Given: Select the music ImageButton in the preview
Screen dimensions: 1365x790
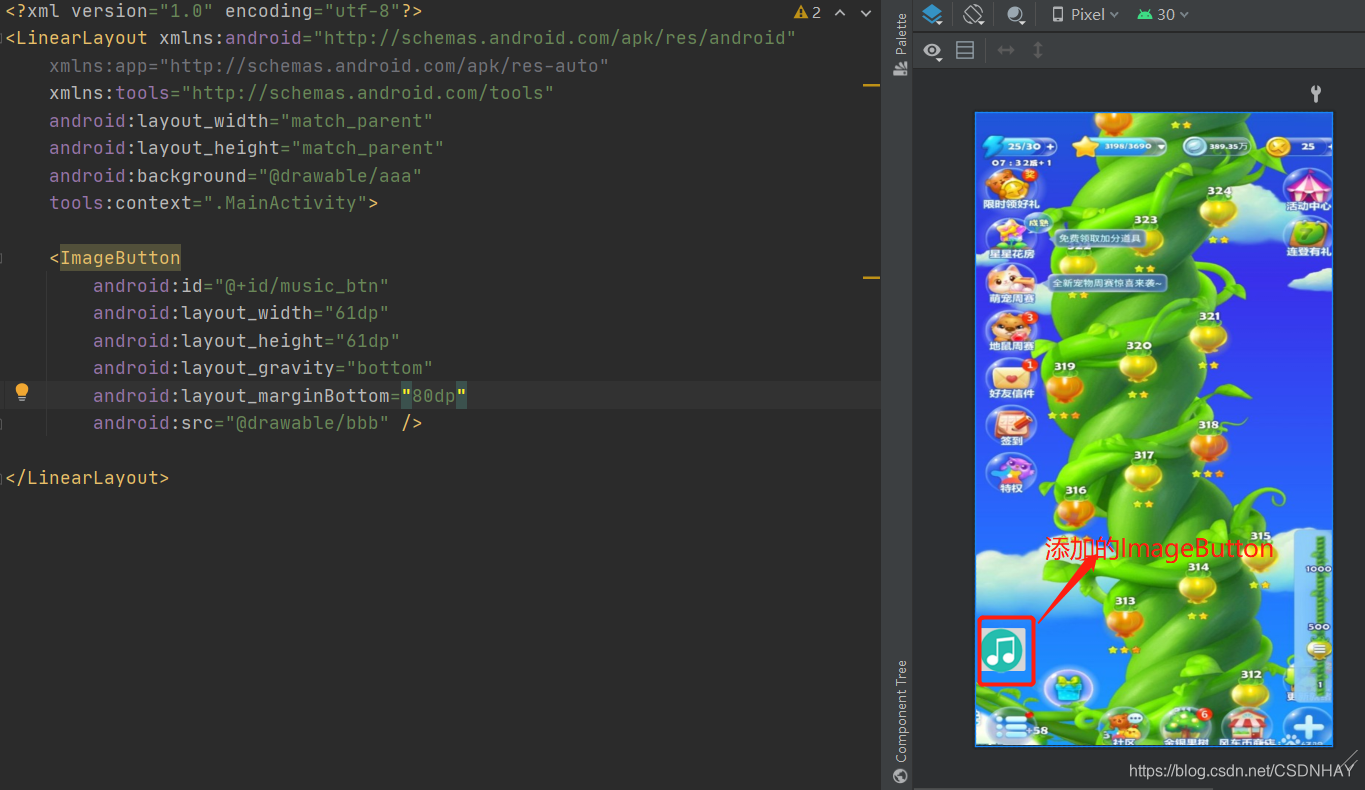Looking at the screenshot, I should click(1005, 650).
